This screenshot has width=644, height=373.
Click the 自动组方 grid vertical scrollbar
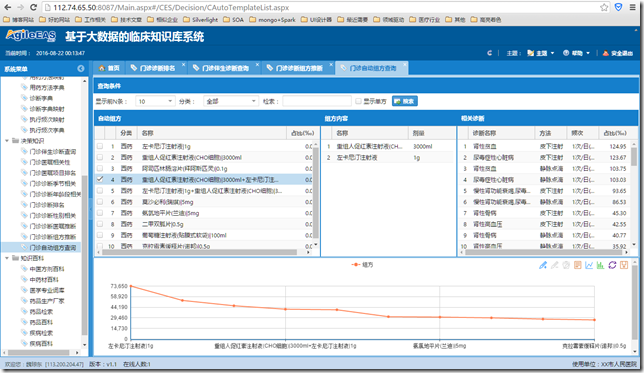point(315,193)
